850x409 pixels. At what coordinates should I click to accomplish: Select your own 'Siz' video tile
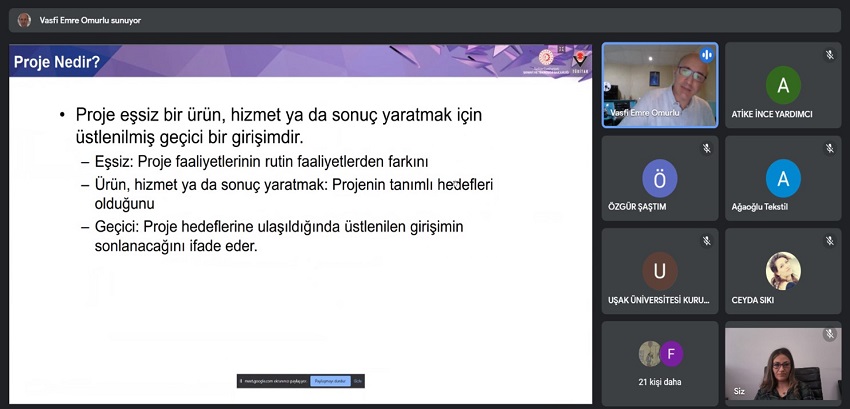[x=783, y=365]
